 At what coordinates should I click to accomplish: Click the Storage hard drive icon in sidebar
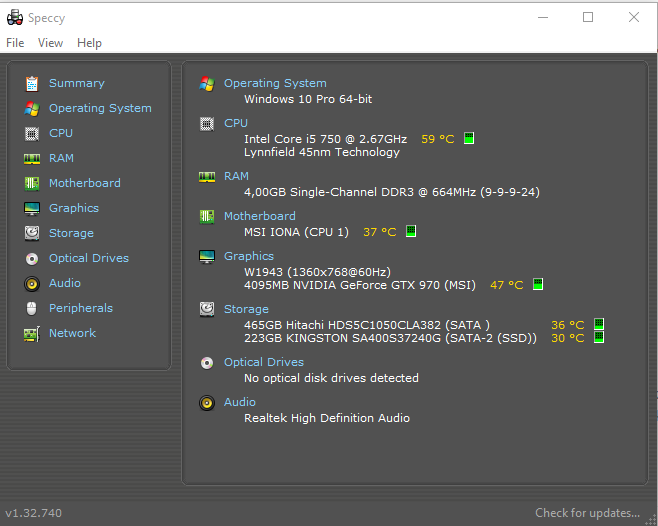32,233
